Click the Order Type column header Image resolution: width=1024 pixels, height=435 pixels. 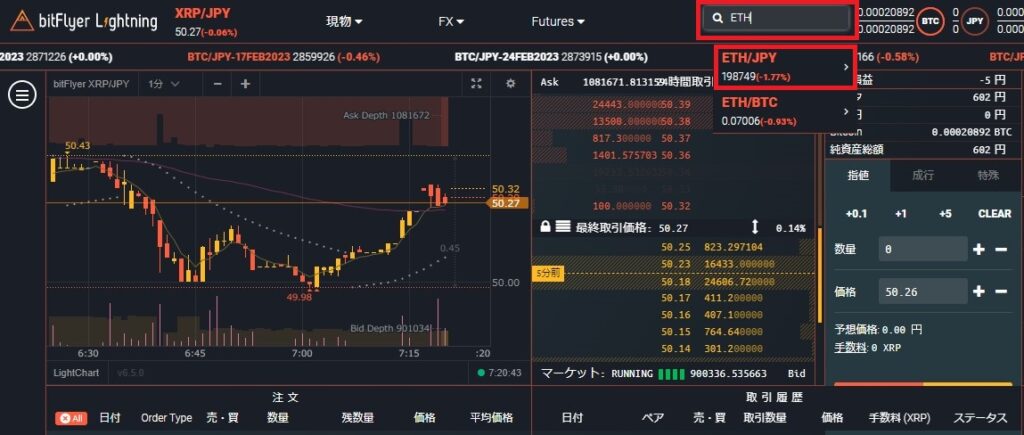[167, 418]
